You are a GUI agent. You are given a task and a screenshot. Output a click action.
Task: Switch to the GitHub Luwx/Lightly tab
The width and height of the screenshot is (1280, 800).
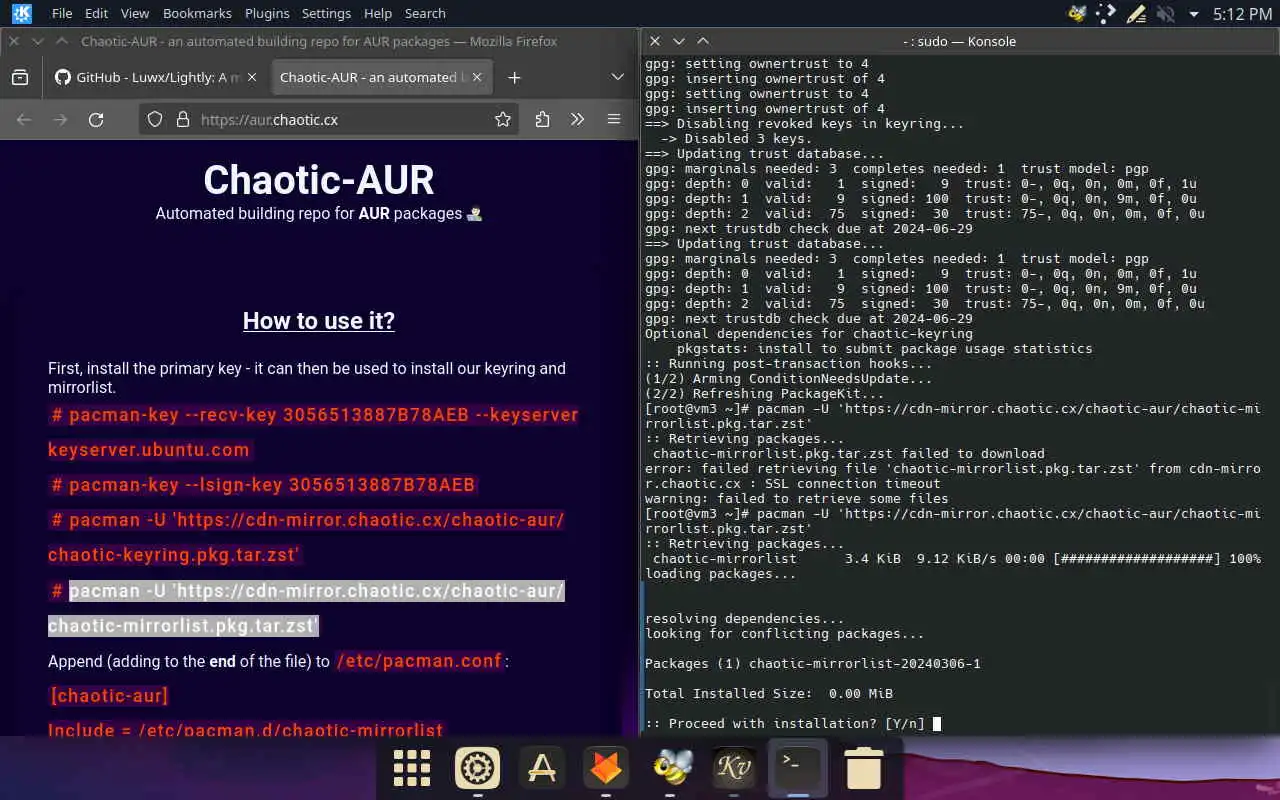click(x=150, y=77)
